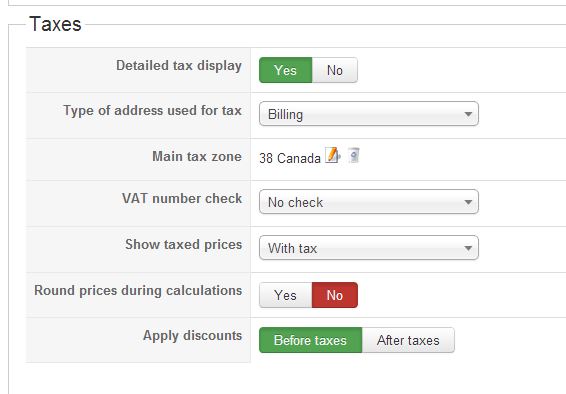Apply discounts After taxes
Image resolution: width=566 pixels, height=394 pixels.
(x=408, y=340)
